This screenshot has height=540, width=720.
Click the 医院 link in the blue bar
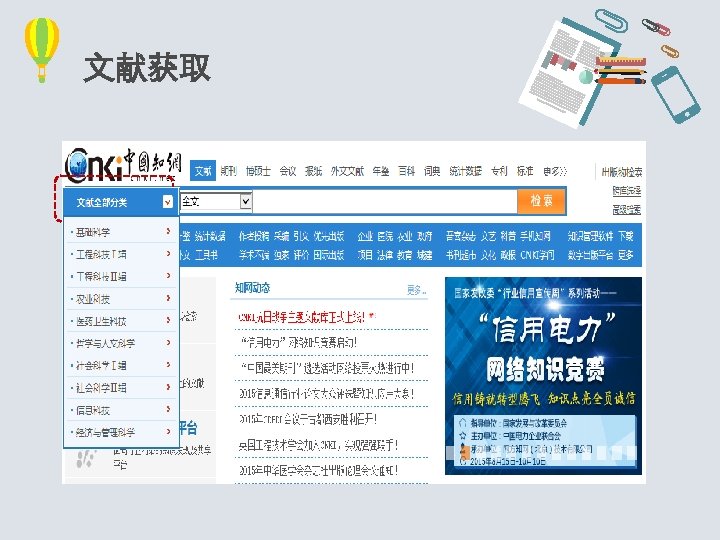pyautogui.click(x=385, y=236)
